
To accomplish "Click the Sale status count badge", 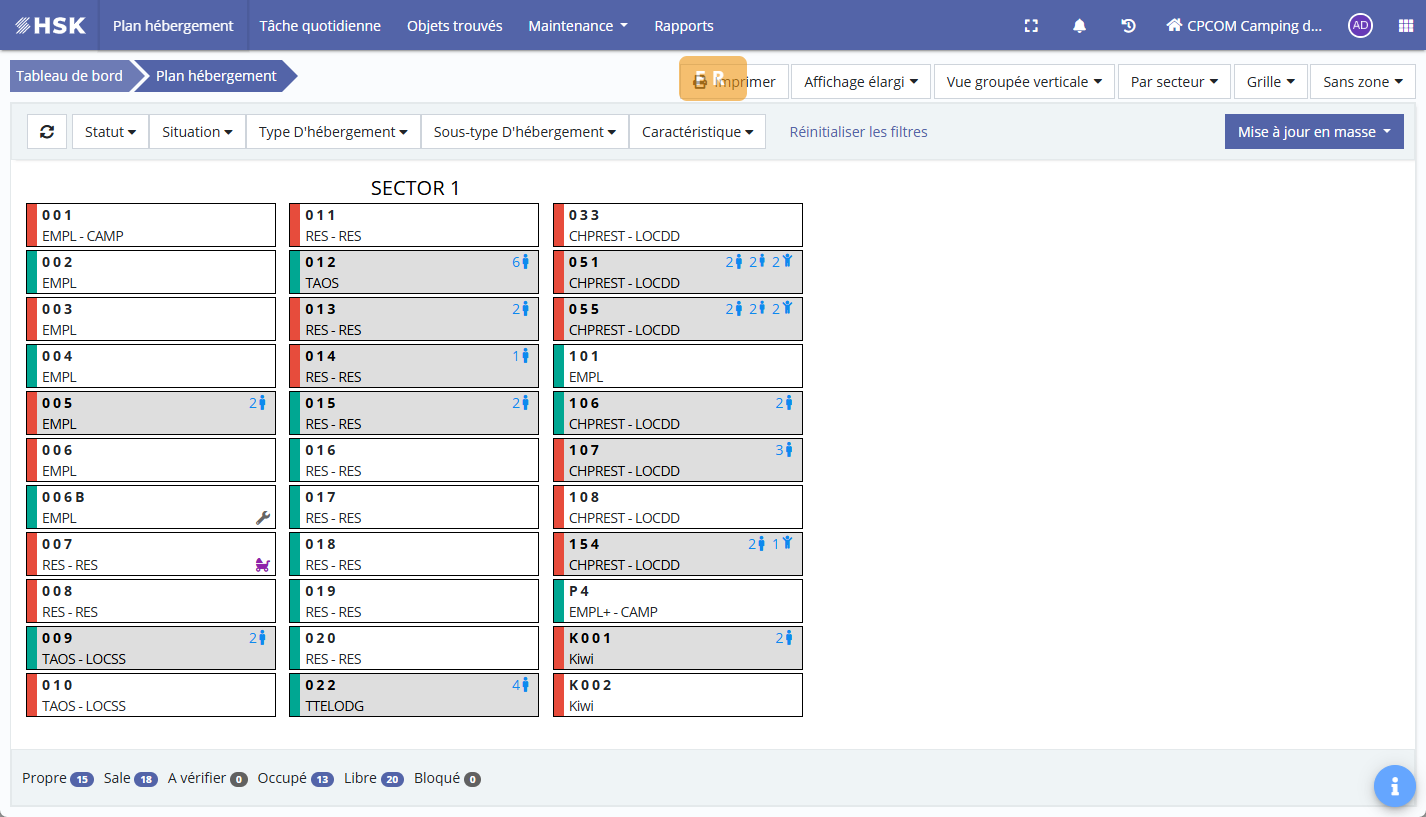I will (146, 779).
